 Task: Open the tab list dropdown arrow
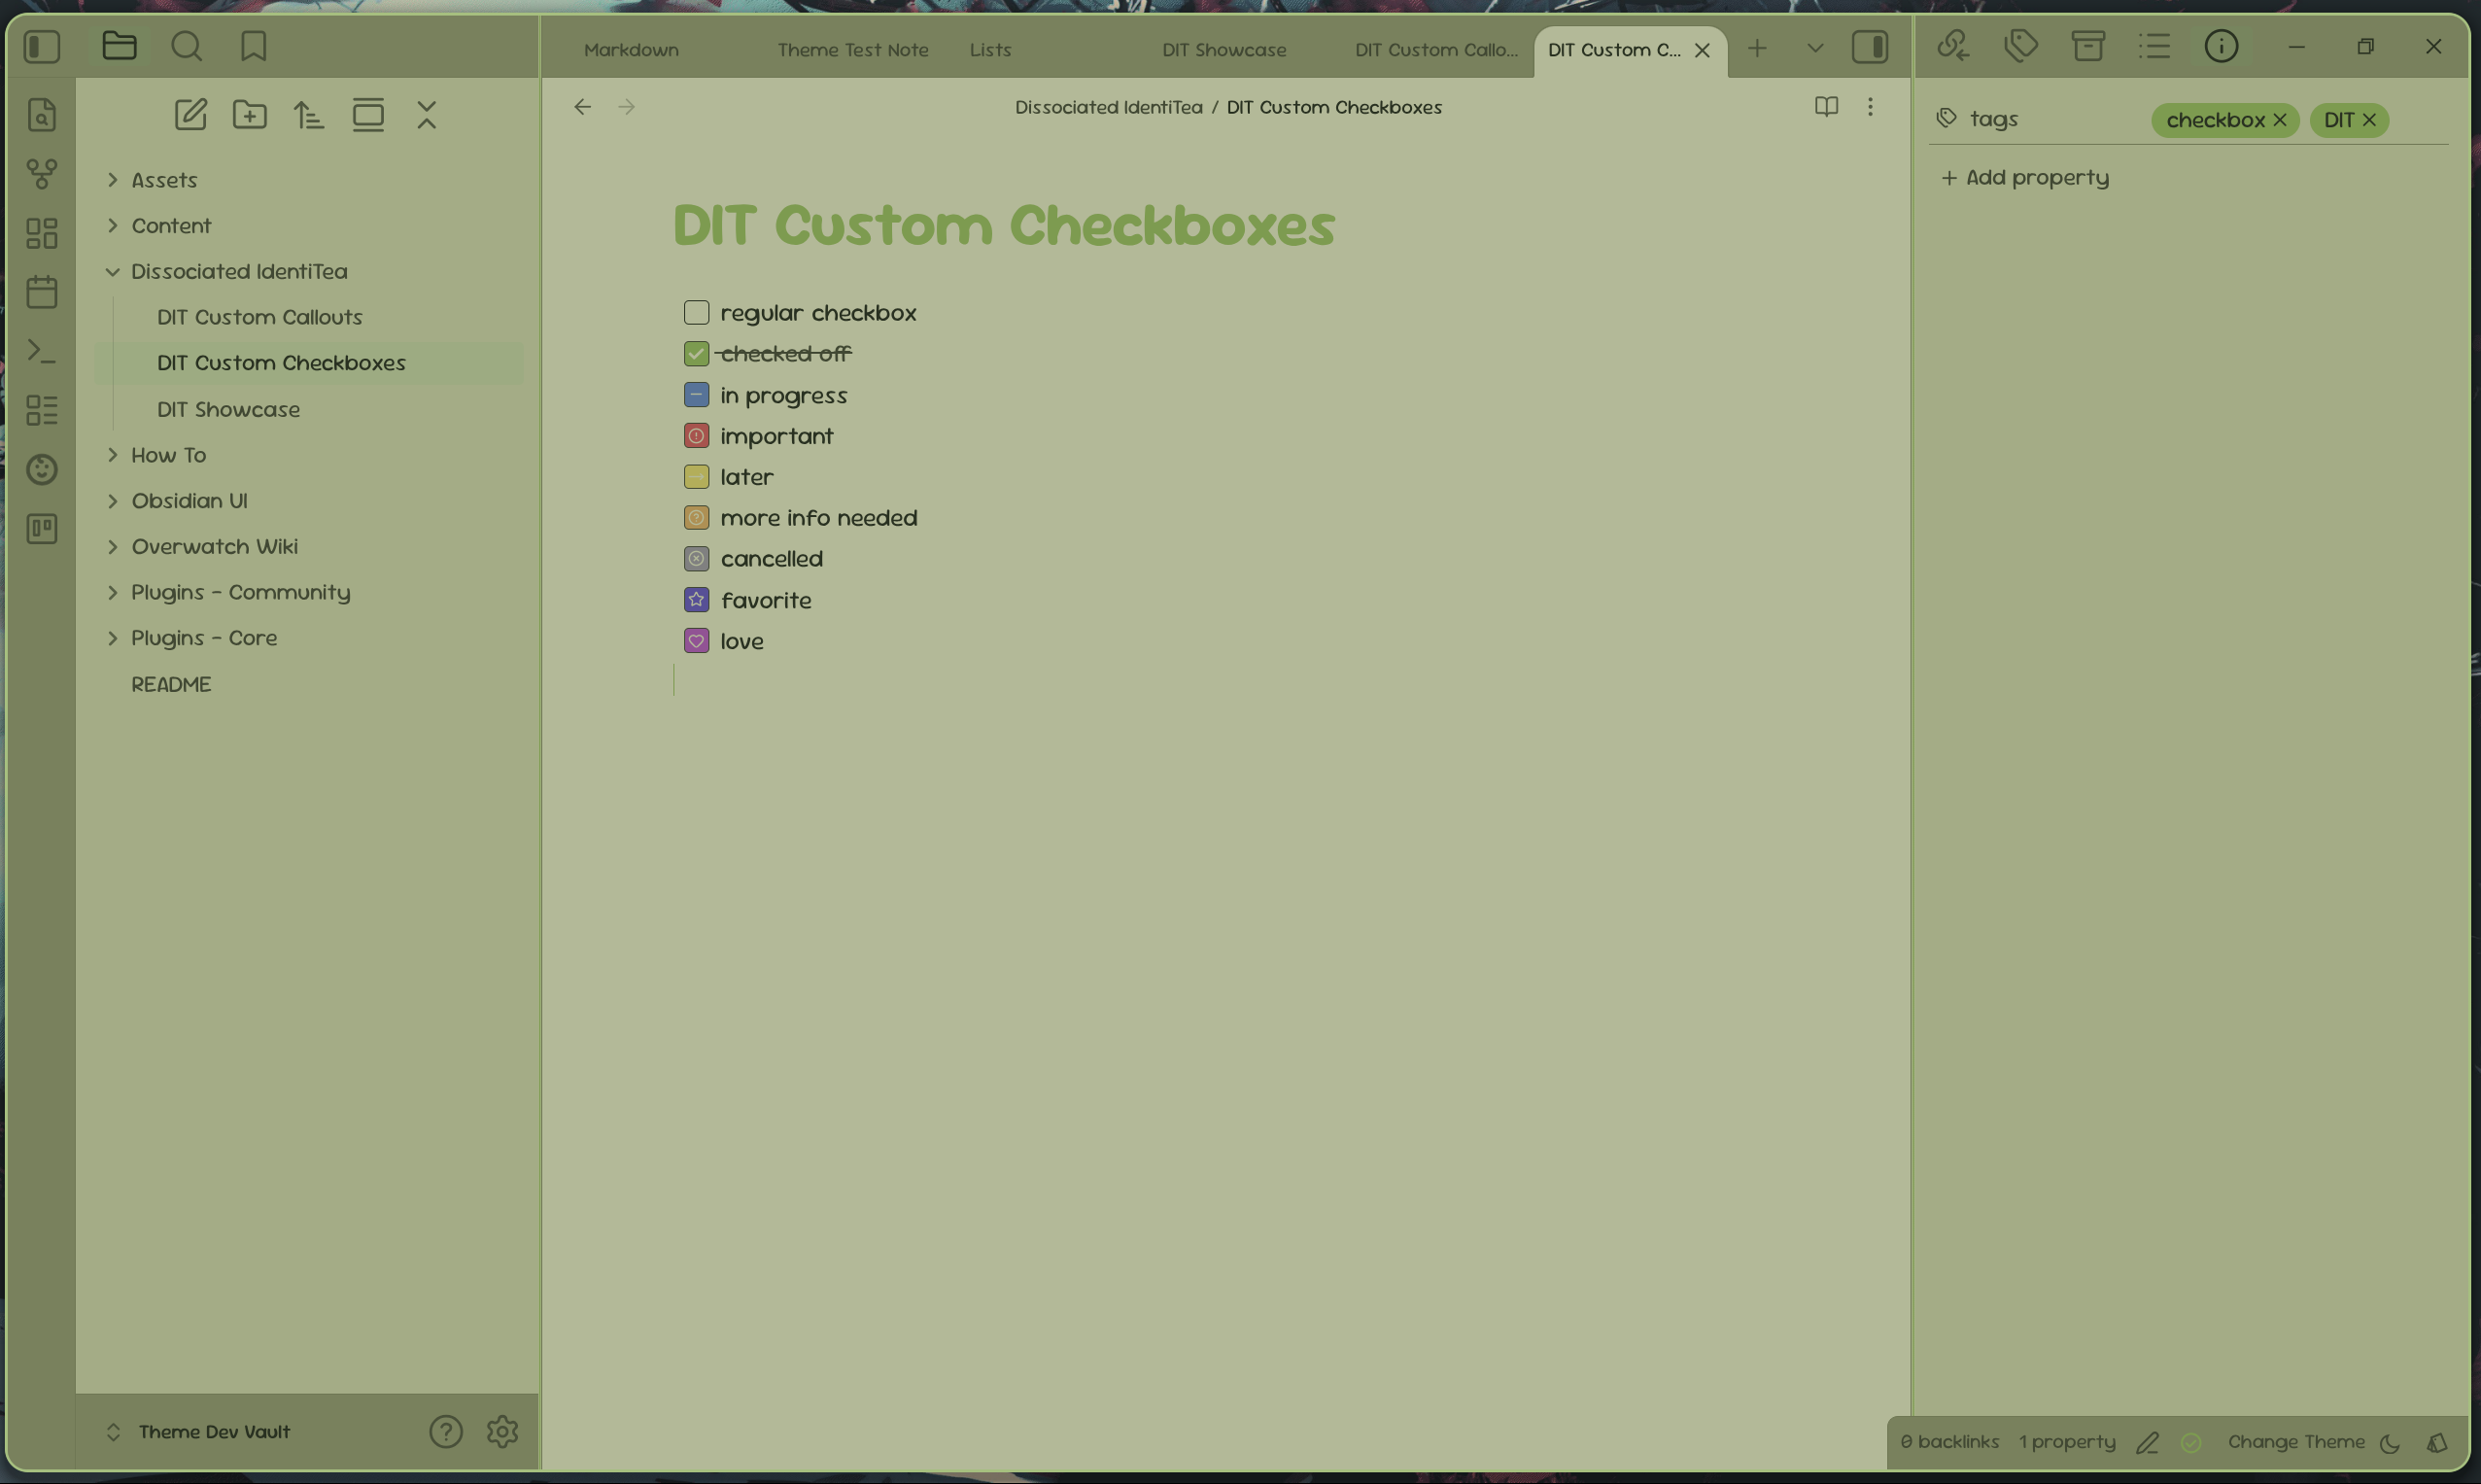[x=1815, y=48]
